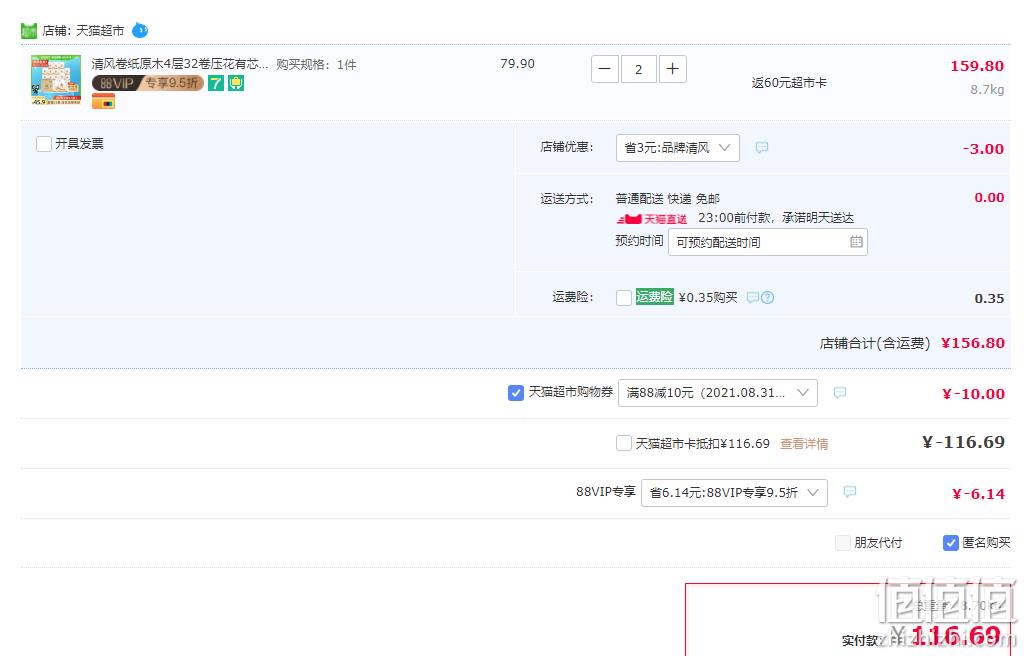The image size is (1026, 656).
Task: Click the 88VIP 专享9.5折 badge
Action: [147, 83]
